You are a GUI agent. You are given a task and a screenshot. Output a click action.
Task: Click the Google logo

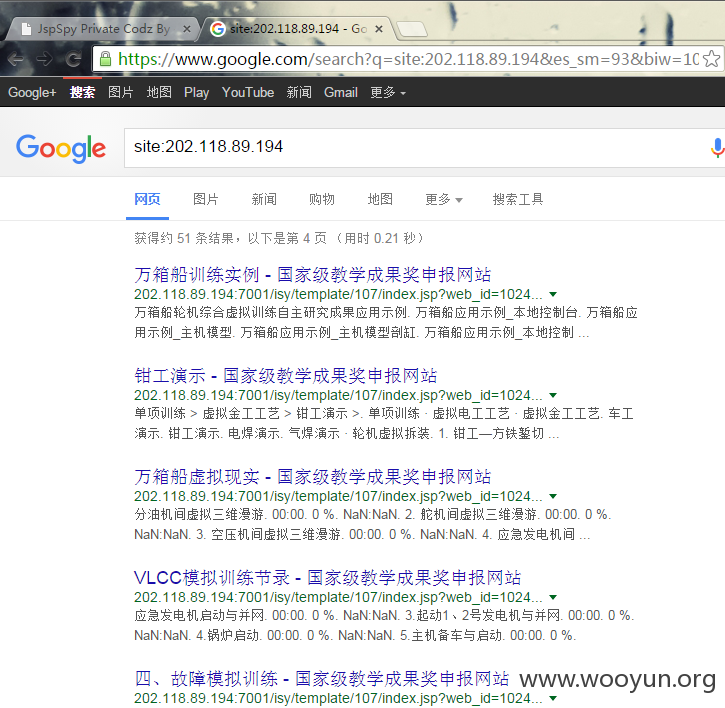[61, 148]
